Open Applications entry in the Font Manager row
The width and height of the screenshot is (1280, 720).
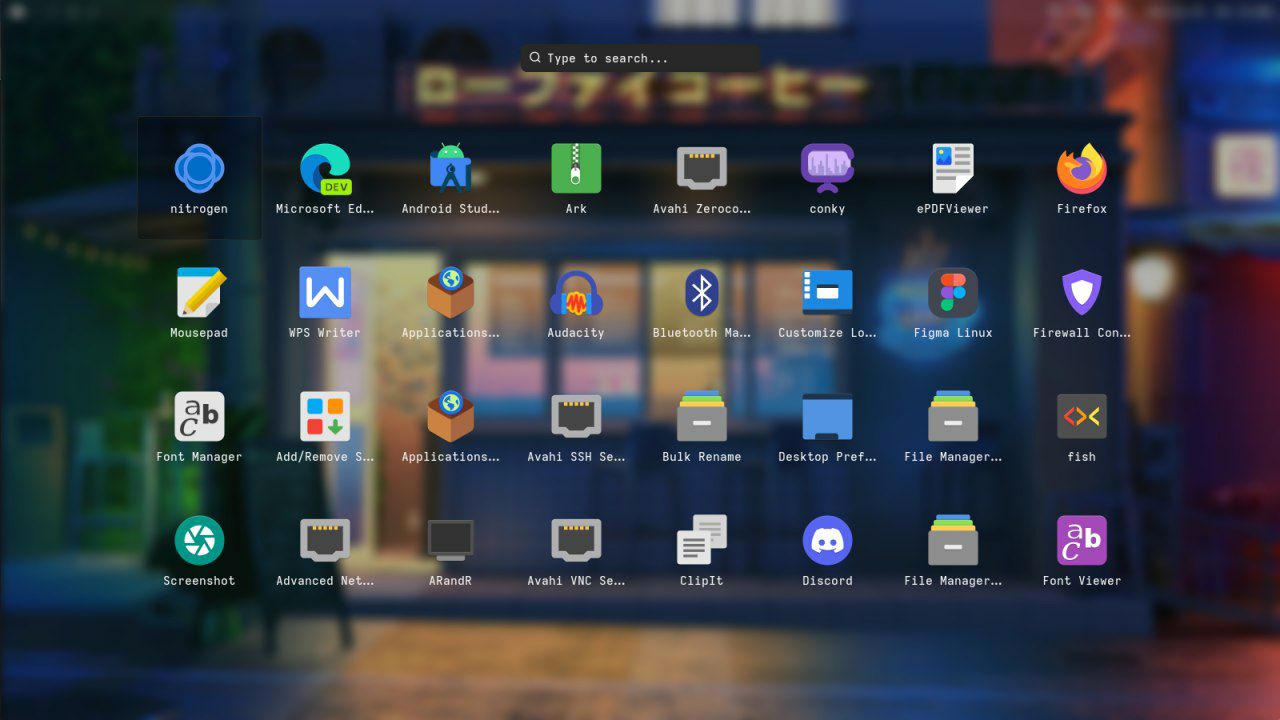coord(451,426)
